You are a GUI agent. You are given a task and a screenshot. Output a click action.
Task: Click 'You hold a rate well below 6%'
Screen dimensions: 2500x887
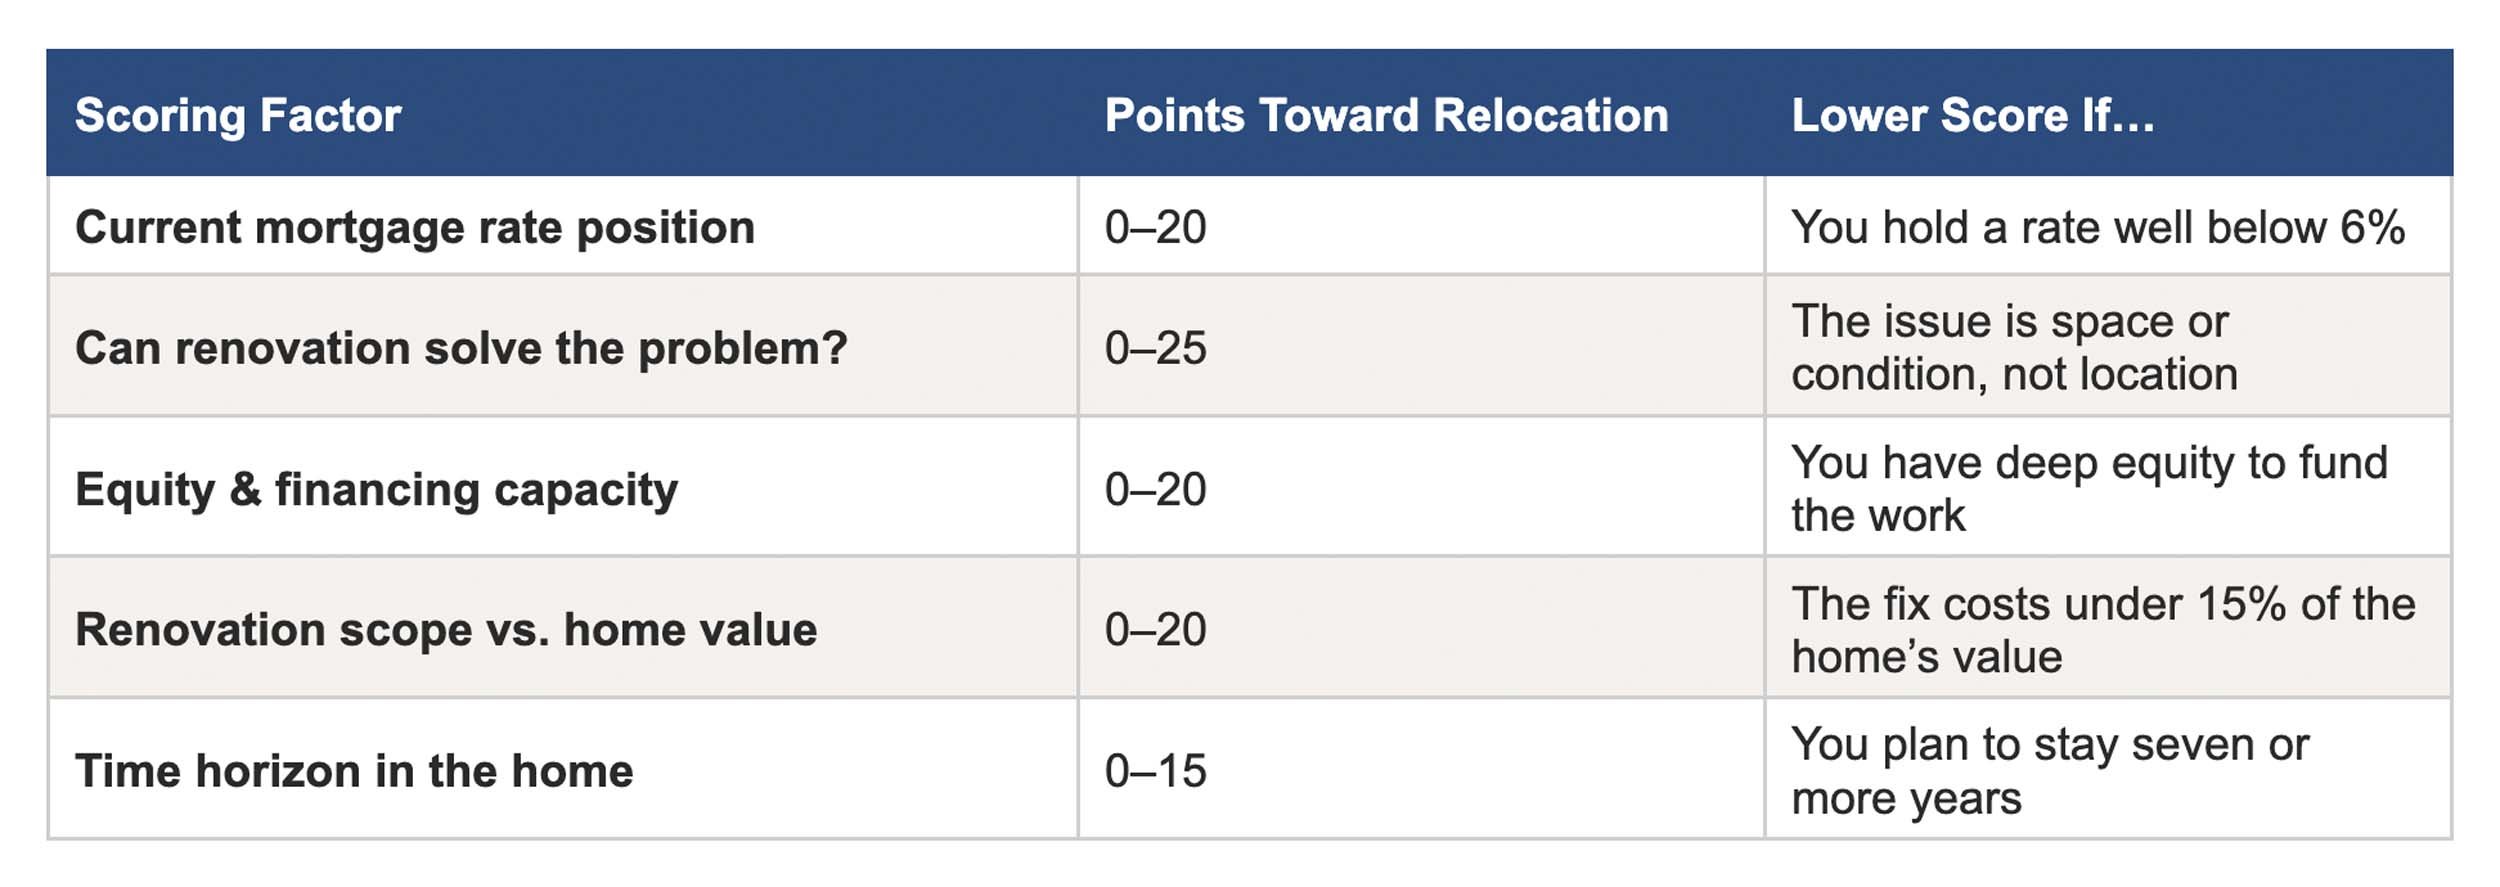click(2098, 228)
